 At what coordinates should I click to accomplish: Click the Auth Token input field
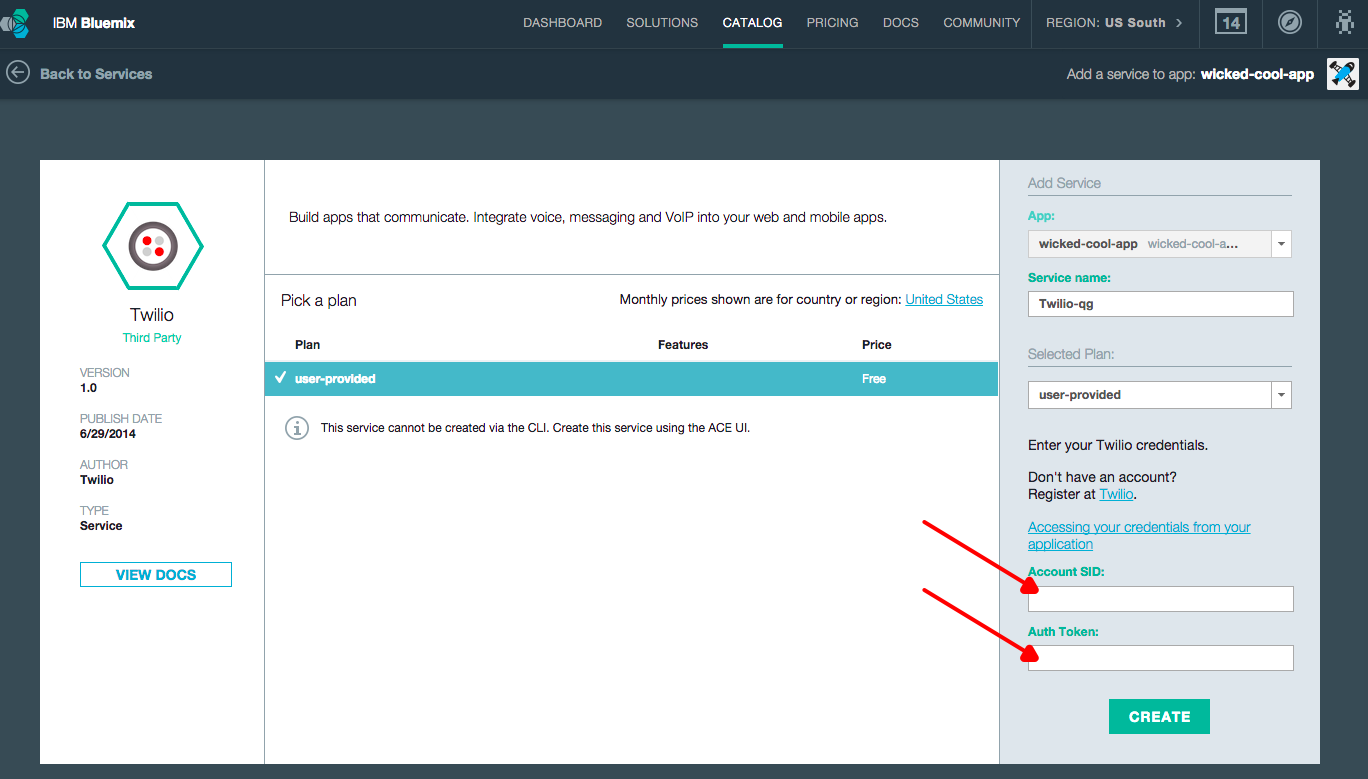click(1161, 658)
